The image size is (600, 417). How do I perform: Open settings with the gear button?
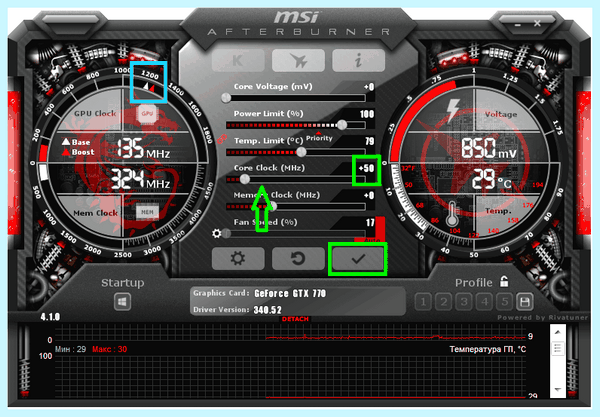[238, 259]
